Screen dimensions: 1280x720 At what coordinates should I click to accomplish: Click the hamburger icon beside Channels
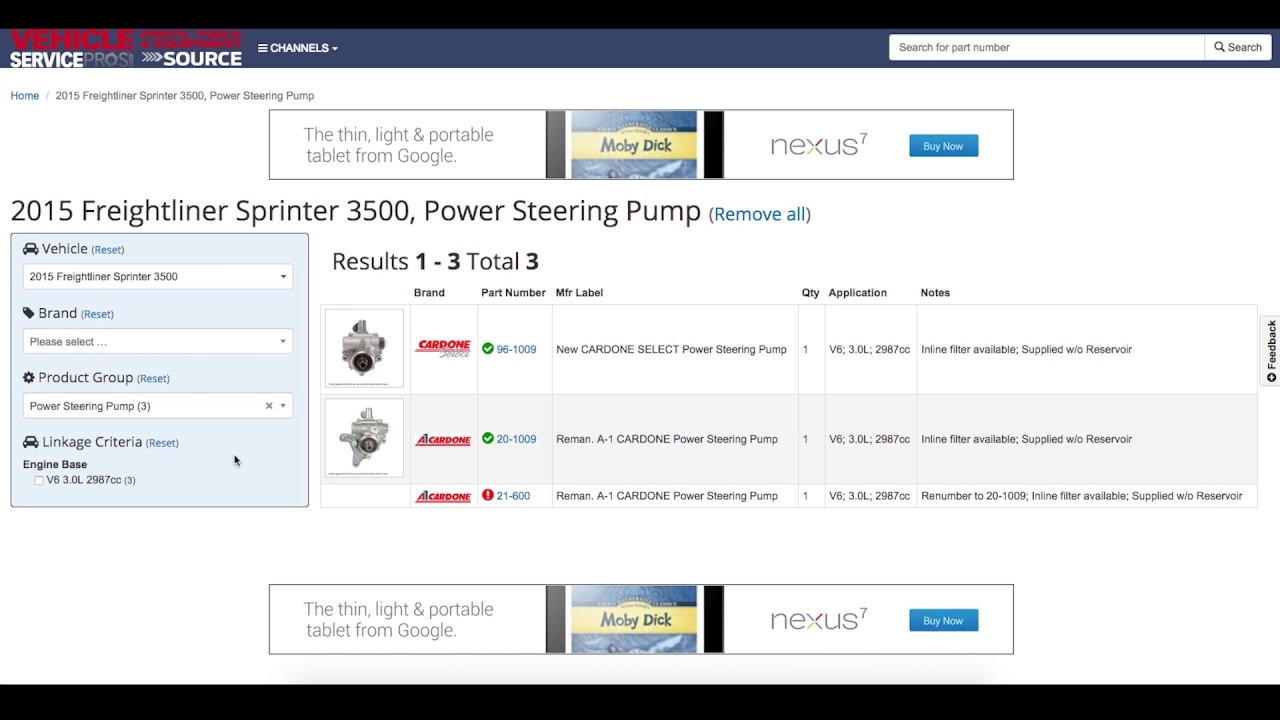click(262, 48)
